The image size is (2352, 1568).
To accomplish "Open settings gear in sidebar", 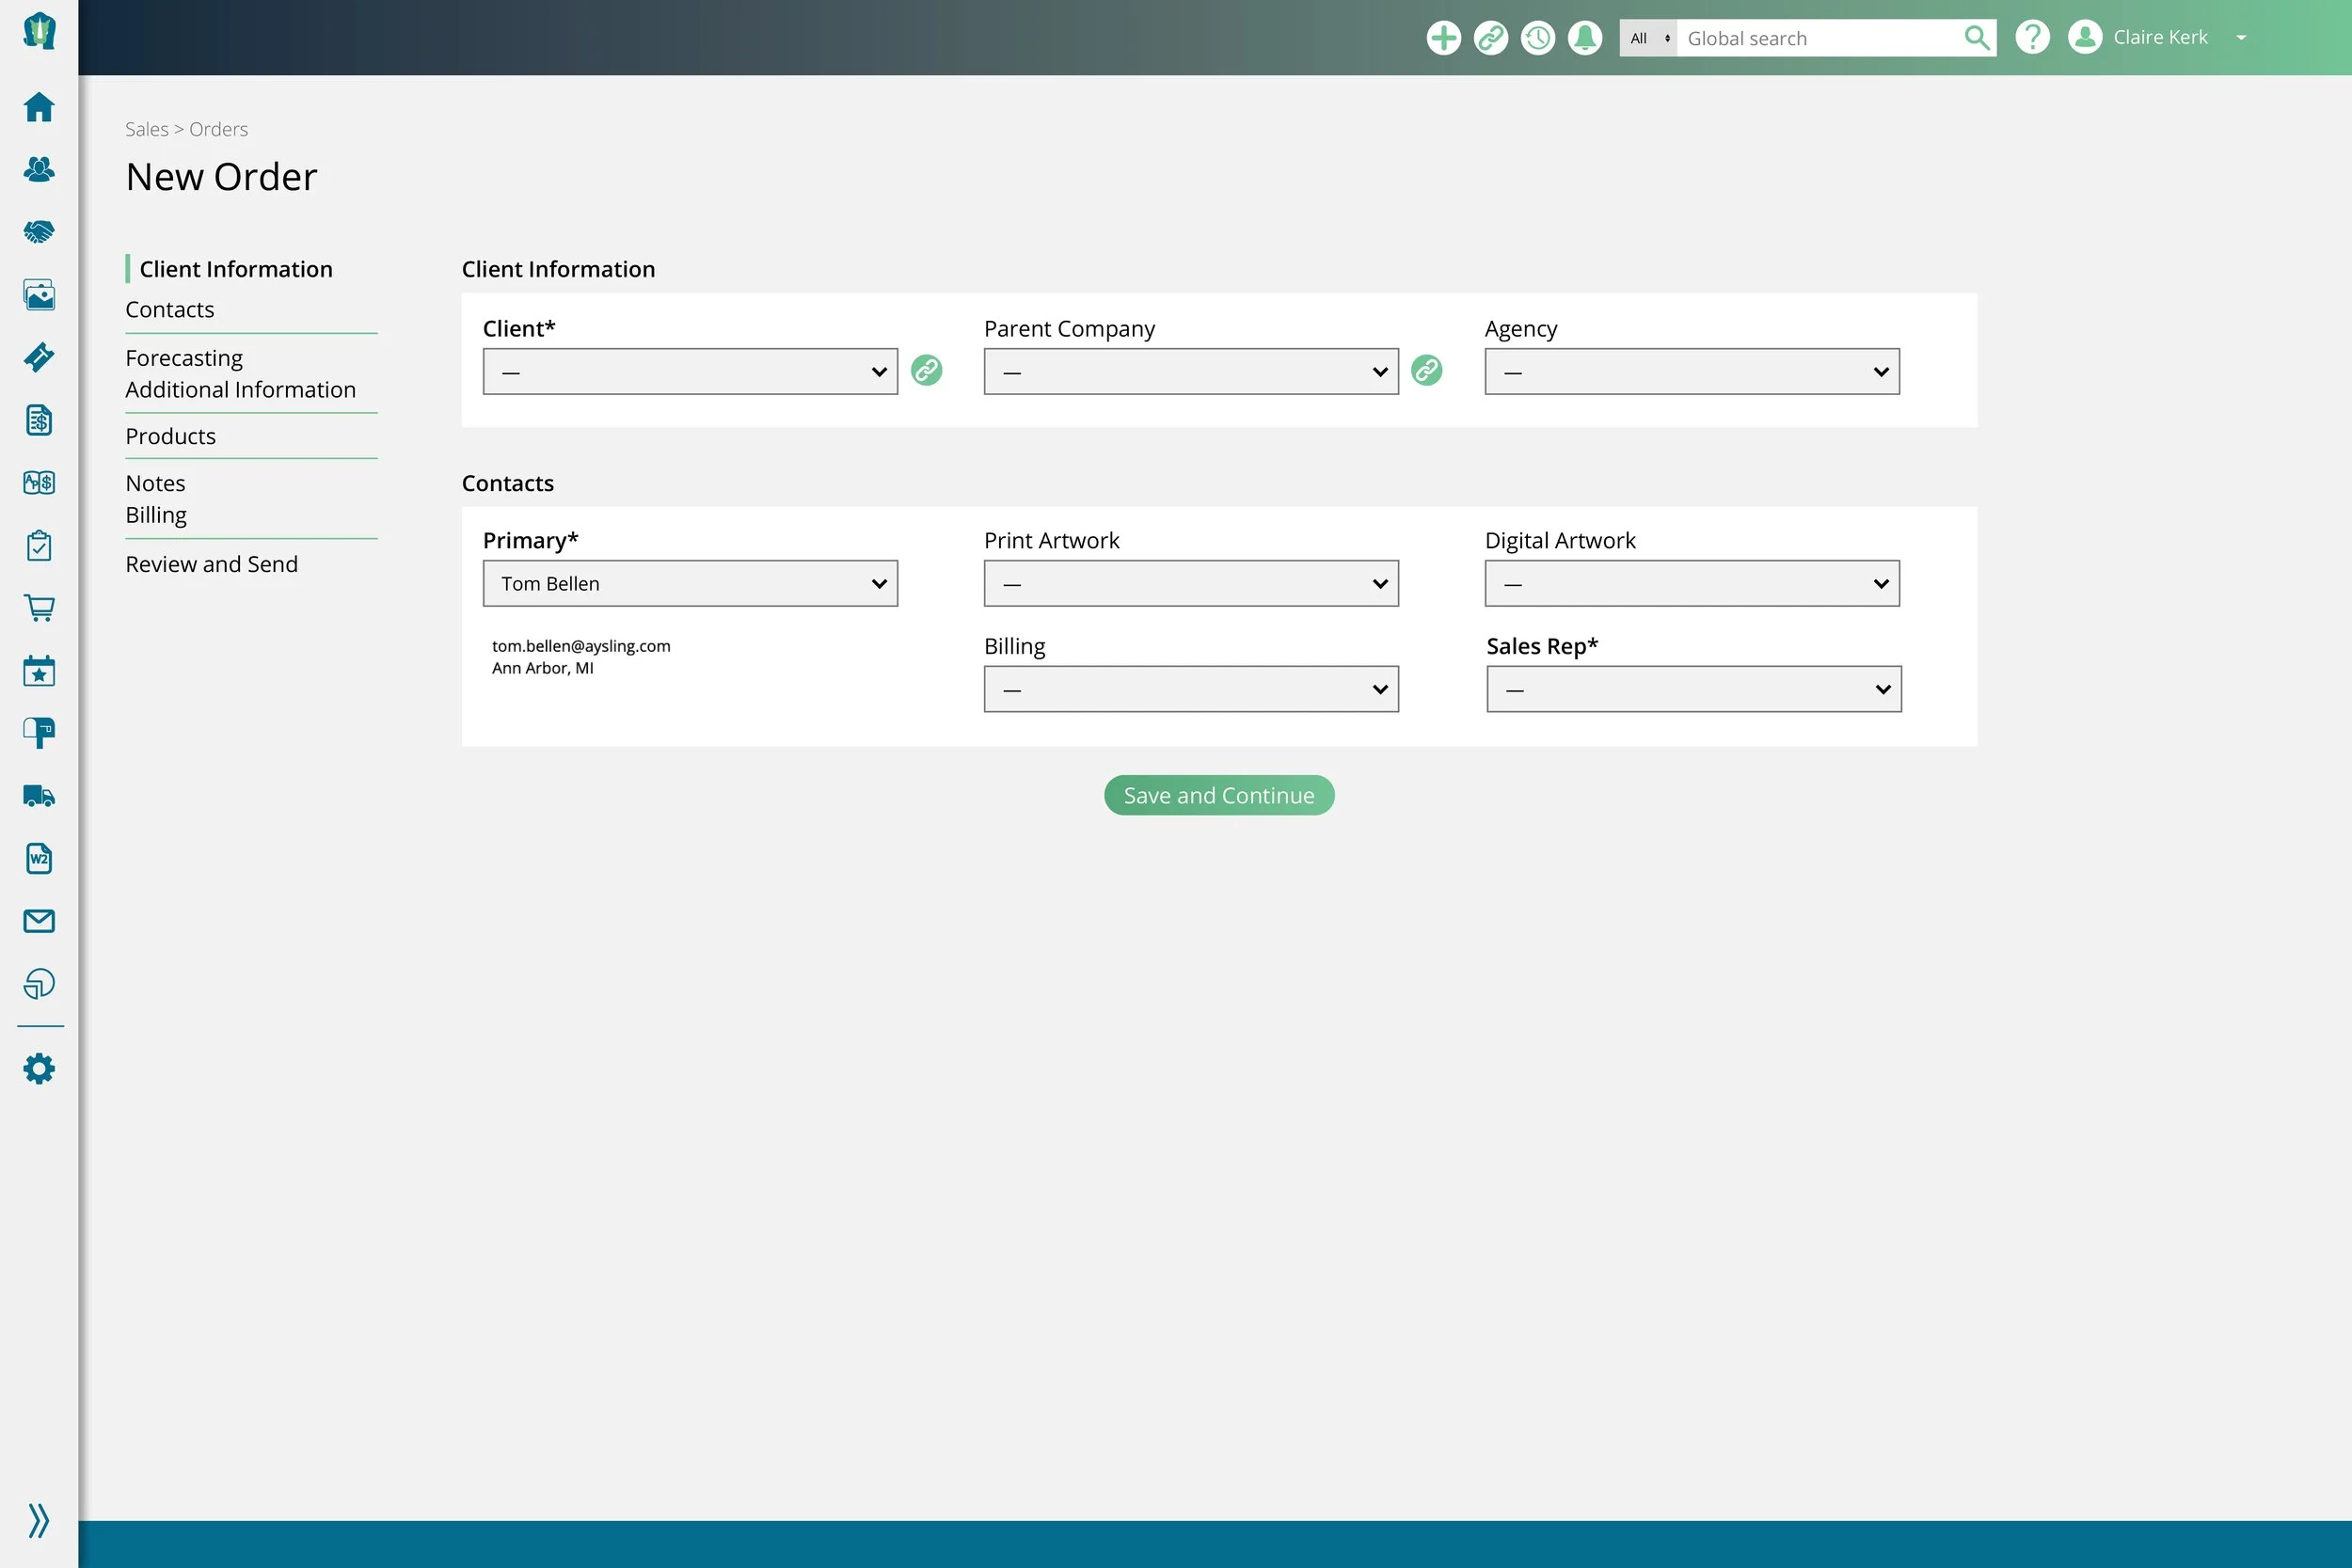I will pos(39,1069).
